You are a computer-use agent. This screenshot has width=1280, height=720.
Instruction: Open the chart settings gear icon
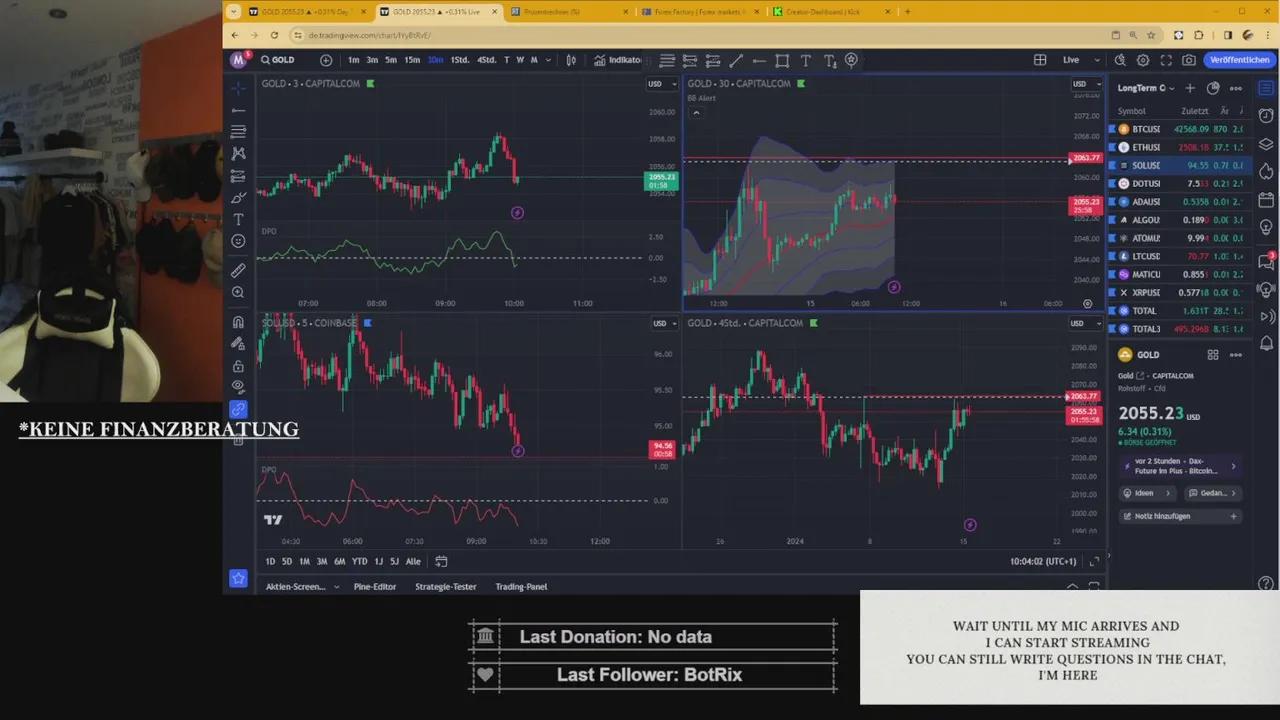[1143, 60]
